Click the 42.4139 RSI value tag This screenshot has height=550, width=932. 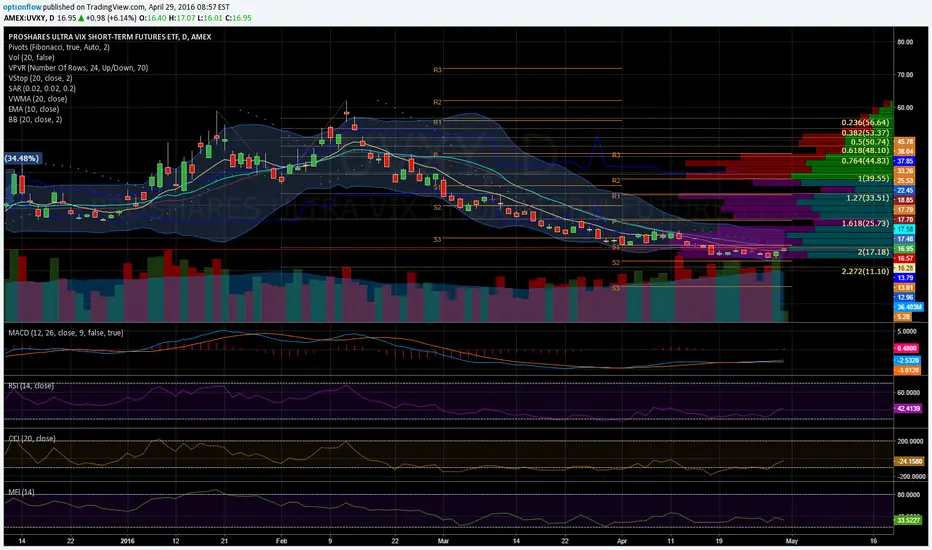tap(909, 408)
